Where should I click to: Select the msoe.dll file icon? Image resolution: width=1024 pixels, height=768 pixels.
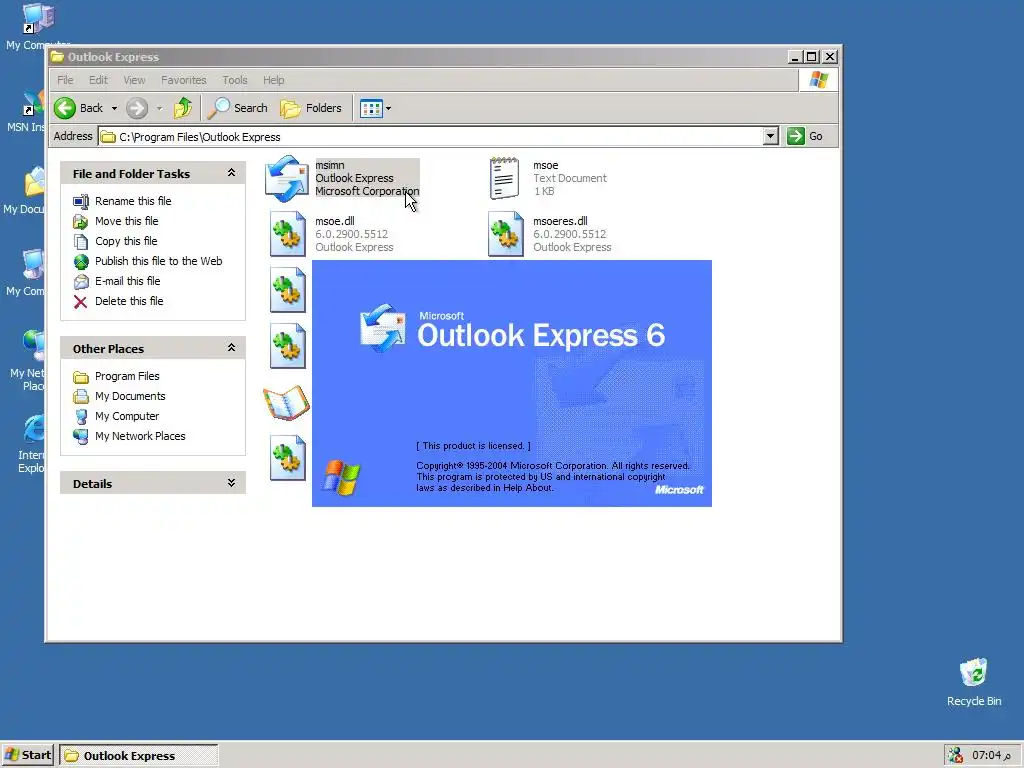pos(287,234)
